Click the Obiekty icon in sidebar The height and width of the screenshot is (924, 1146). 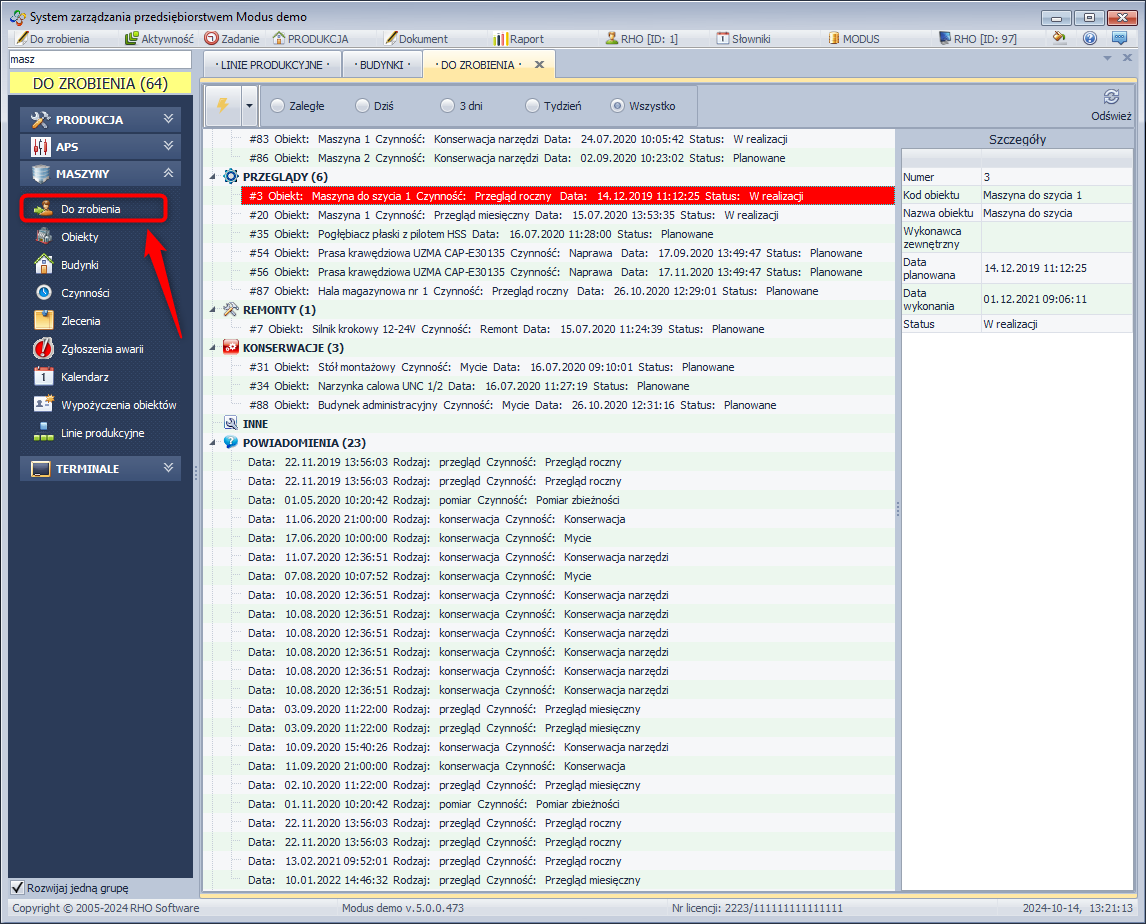(x=43, y=237)
